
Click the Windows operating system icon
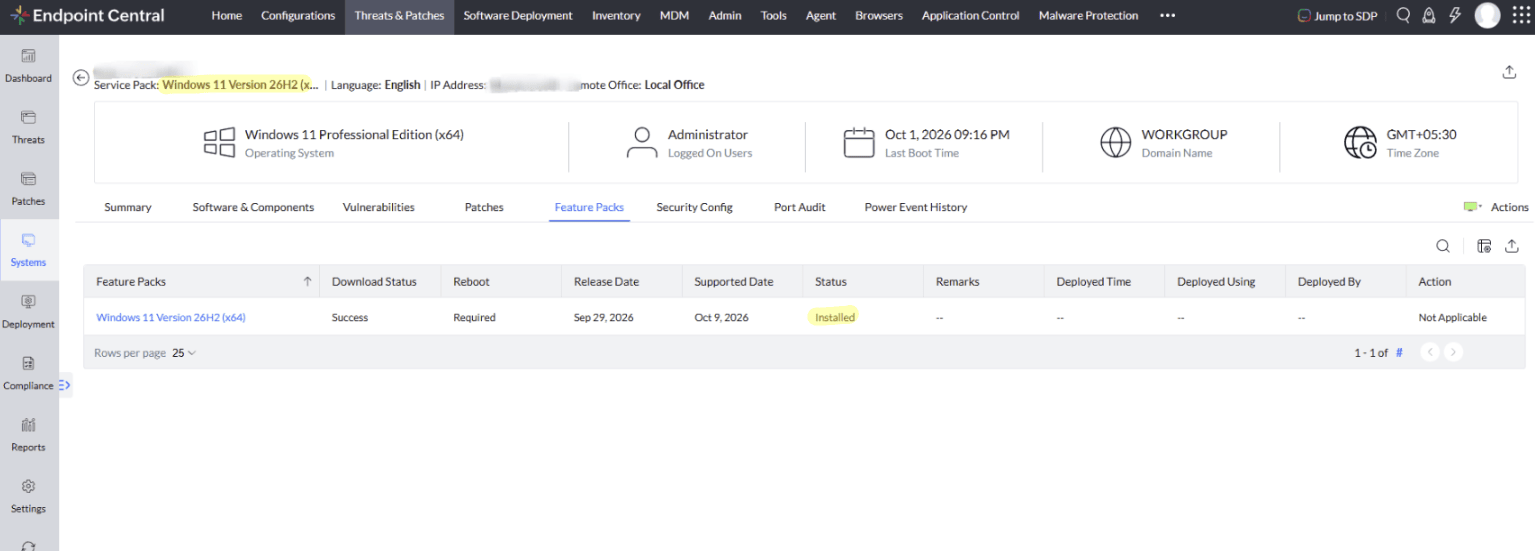pyautogui.click(x=219, y=142)
